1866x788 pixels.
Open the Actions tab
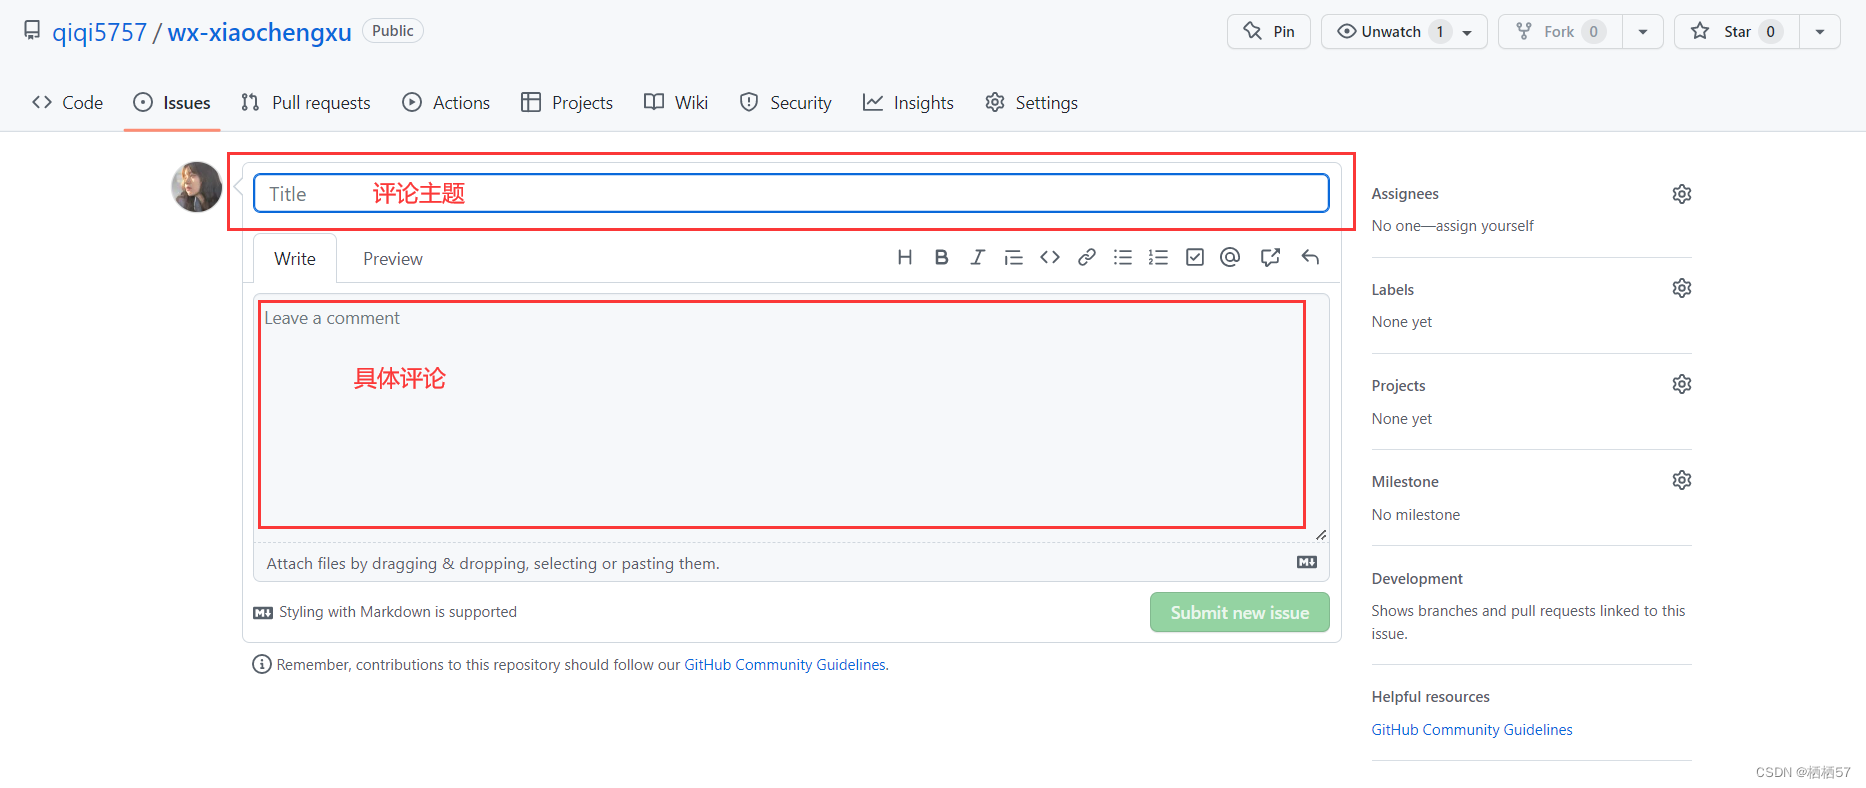pyautogui.click(x=446, y=102)
